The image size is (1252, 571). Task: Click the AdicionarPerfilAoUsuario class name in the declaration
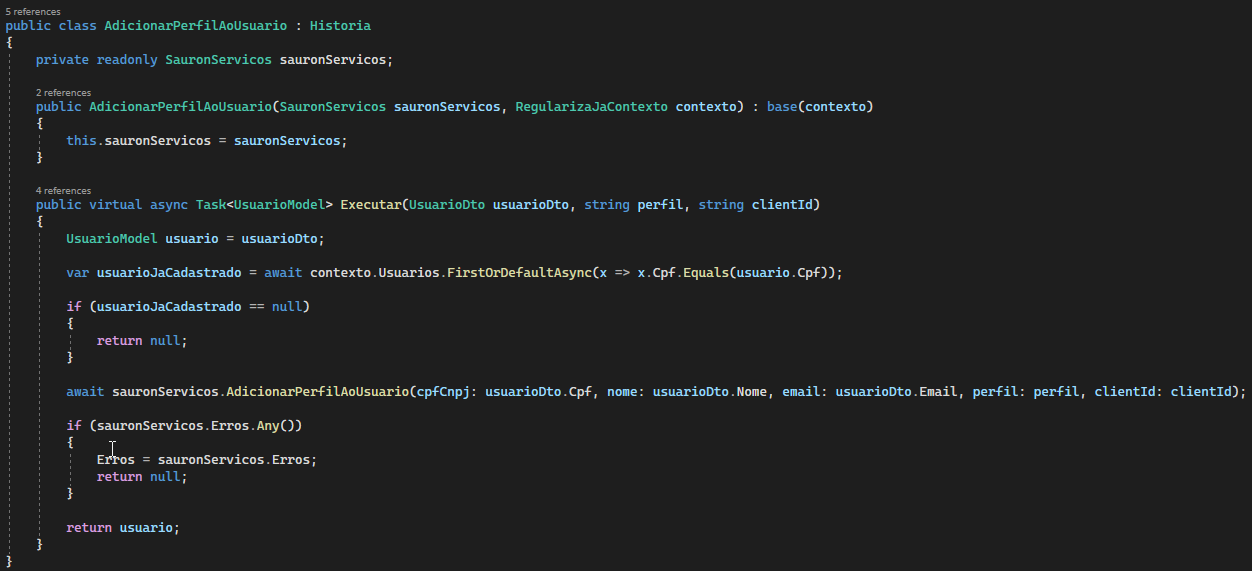[195, 26]
